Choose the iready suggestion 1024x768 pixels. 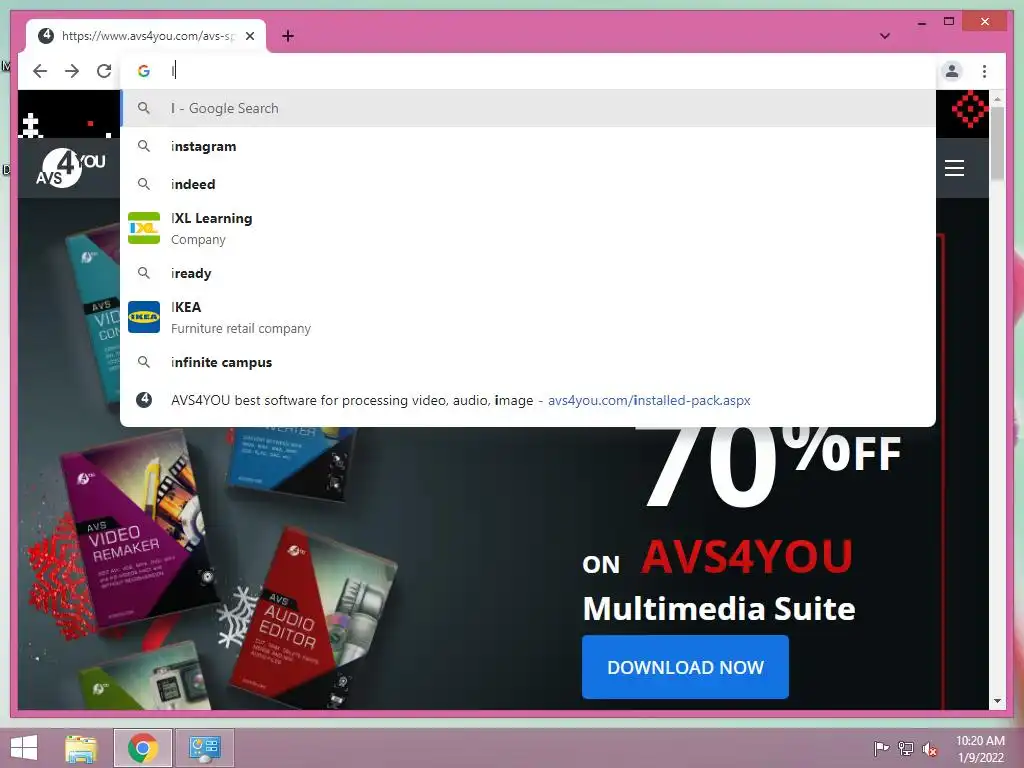click(x=528, y=273)
